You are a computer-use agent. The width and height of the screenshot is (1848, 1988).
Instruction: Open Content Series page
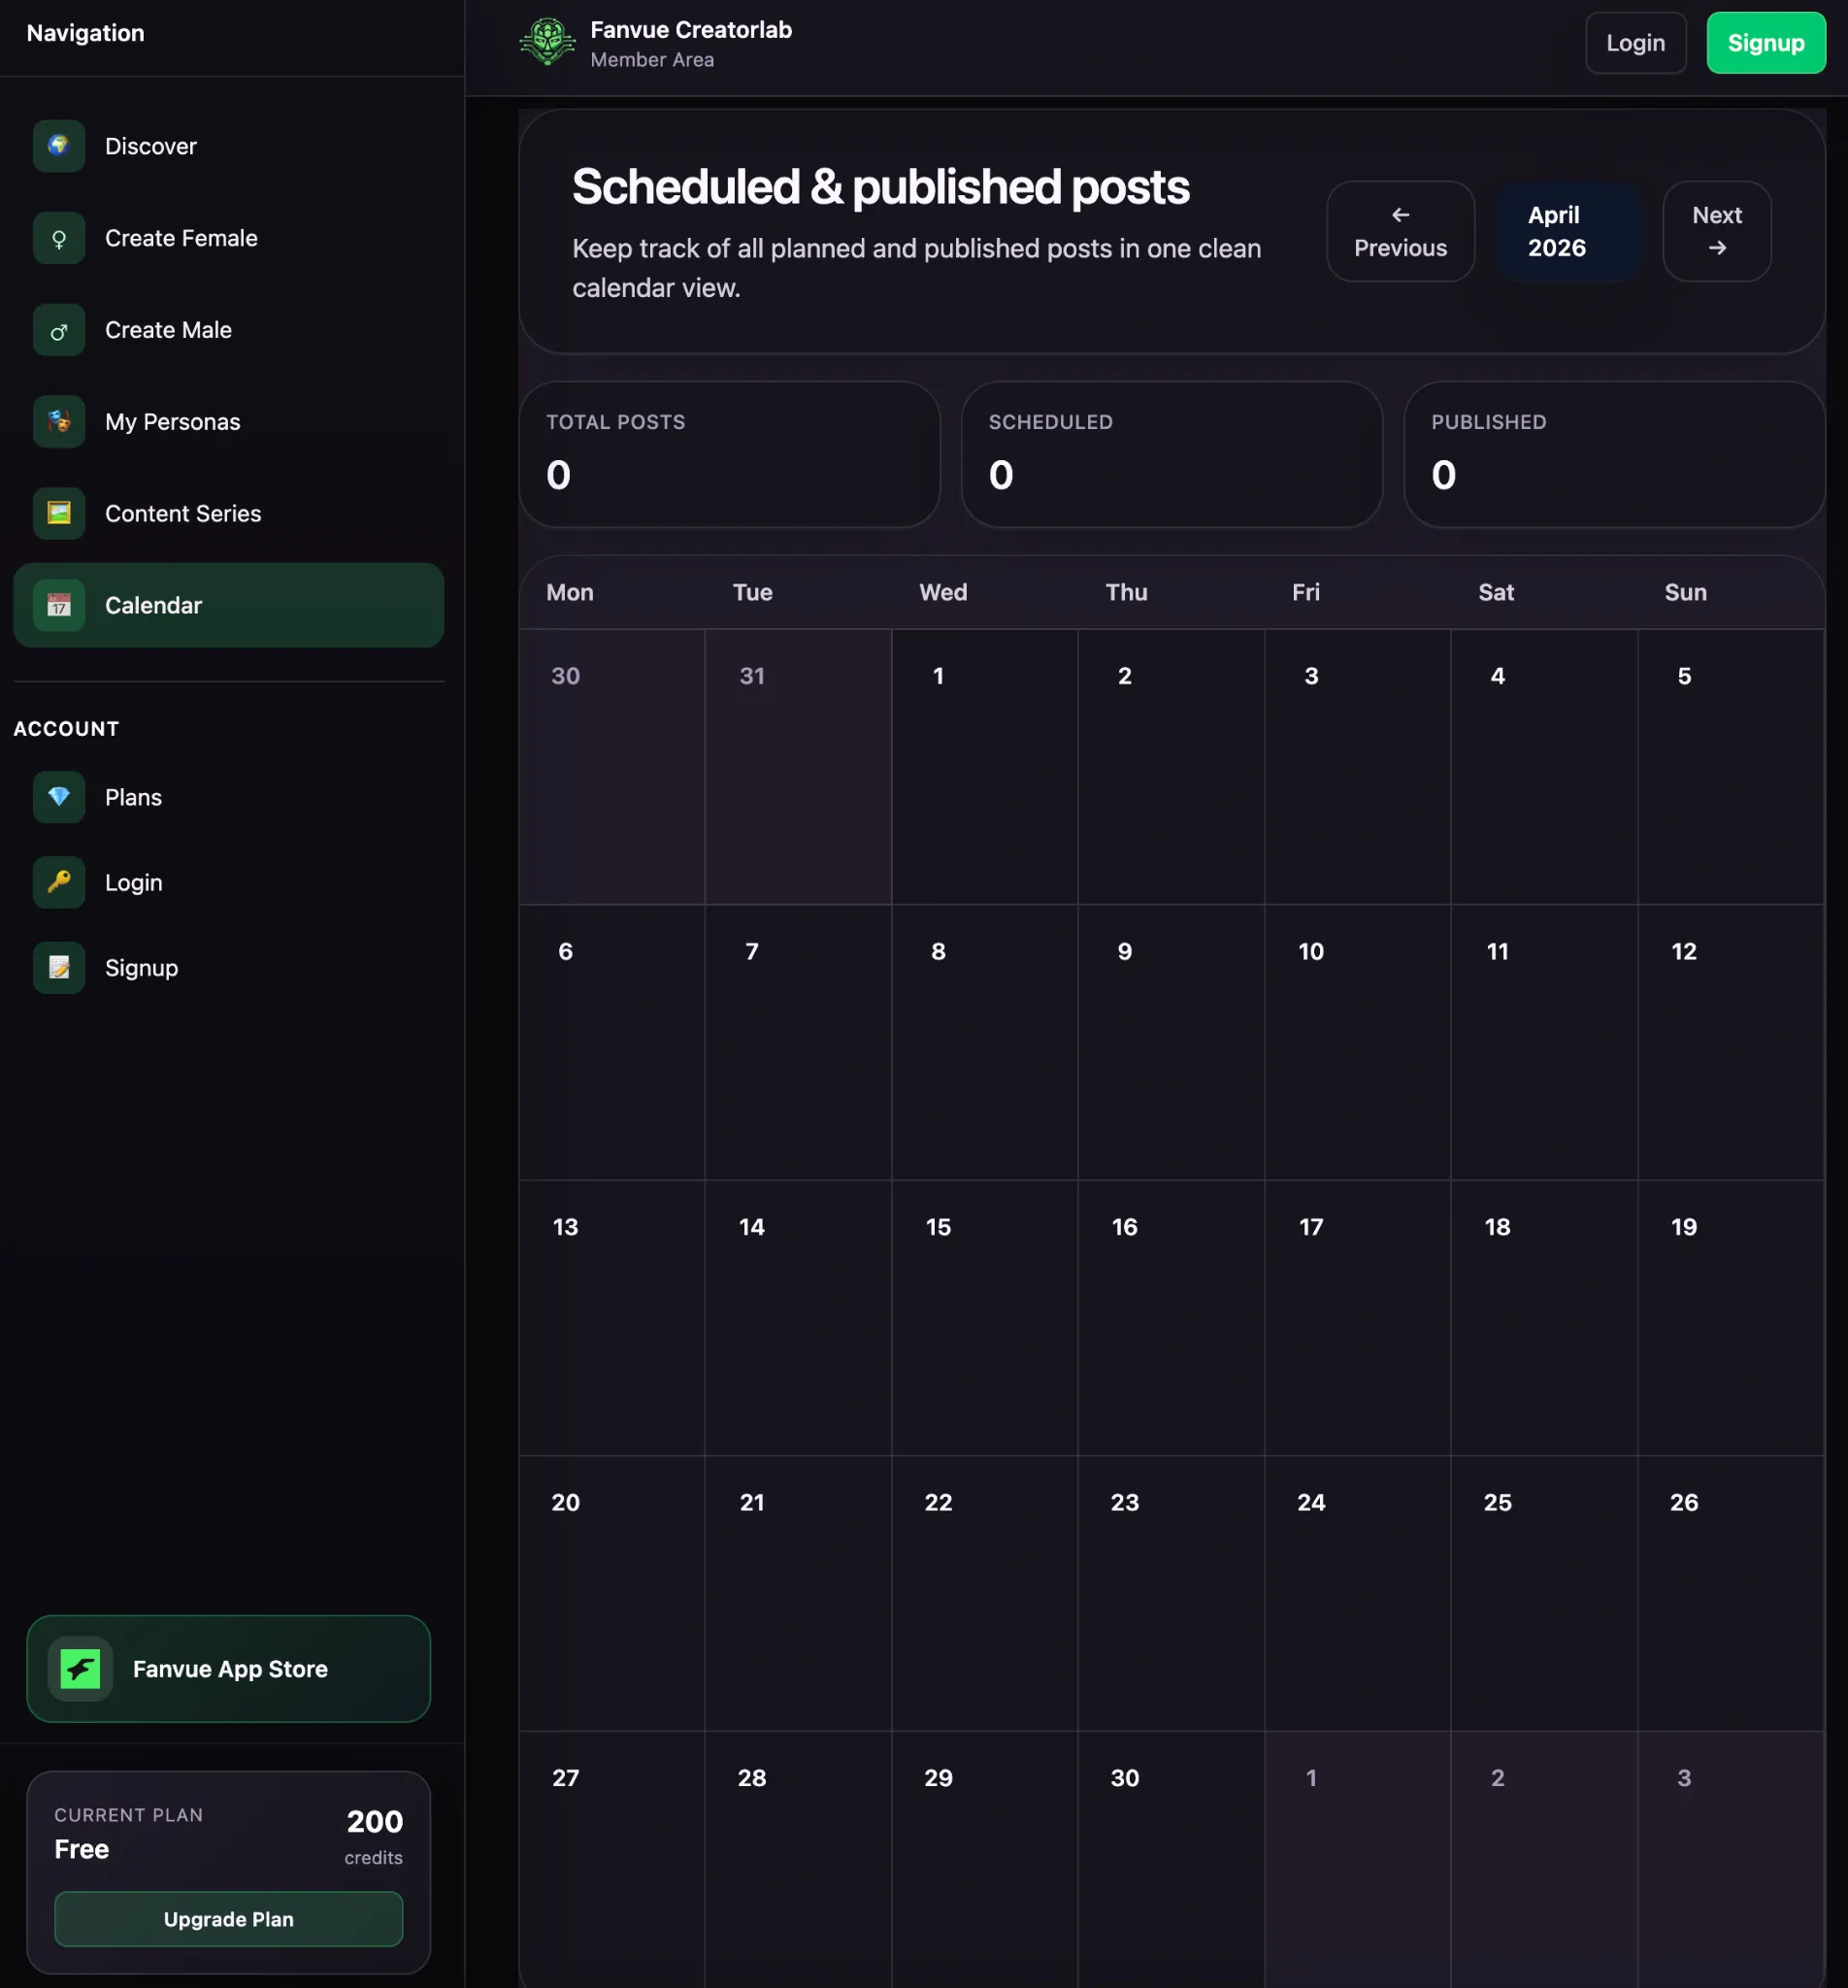[x=228, y=513]
